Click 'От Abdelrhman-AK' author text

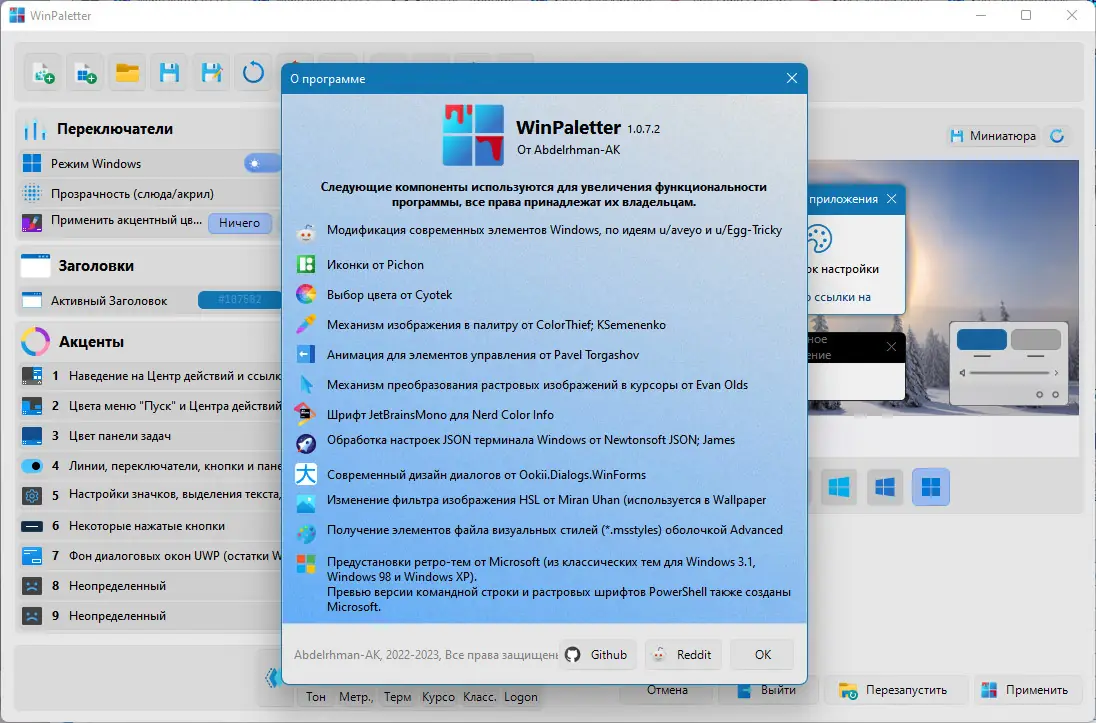pos(568,150)
